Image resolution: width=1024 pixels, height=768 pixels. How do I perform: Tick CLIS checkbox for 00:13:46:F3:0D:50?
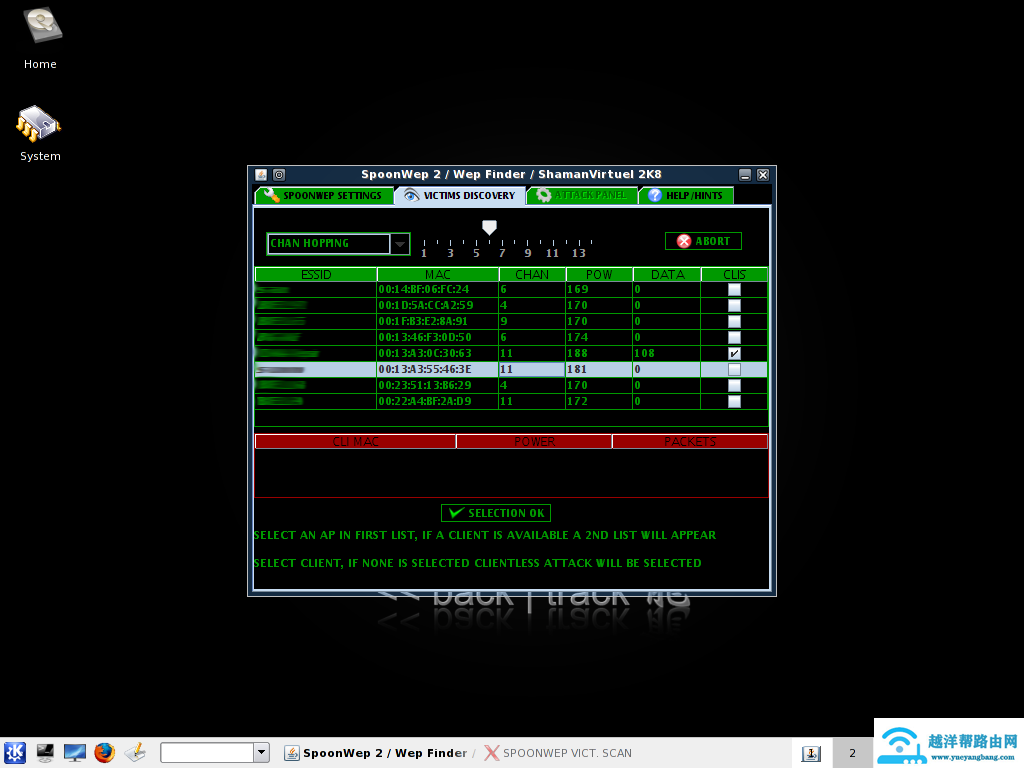pos(734,338)
